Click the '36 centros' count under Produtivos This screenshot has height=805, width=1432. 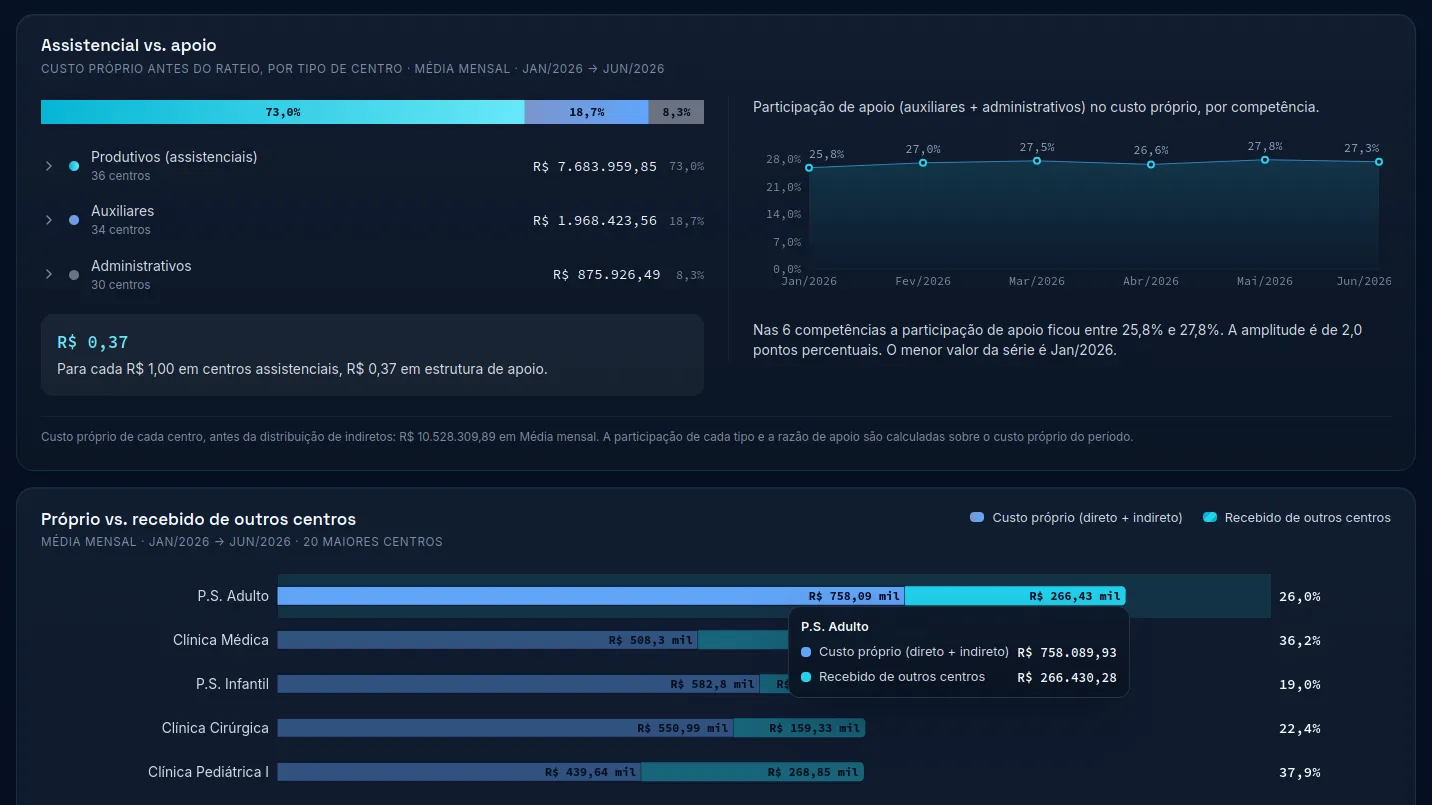[x=121, y=176]
